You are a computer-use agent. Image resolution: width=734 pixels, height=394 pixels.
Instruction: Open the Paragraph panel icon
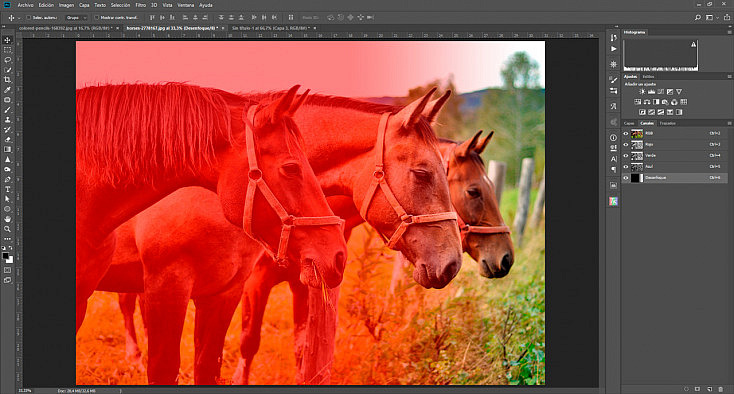(614, 170)
